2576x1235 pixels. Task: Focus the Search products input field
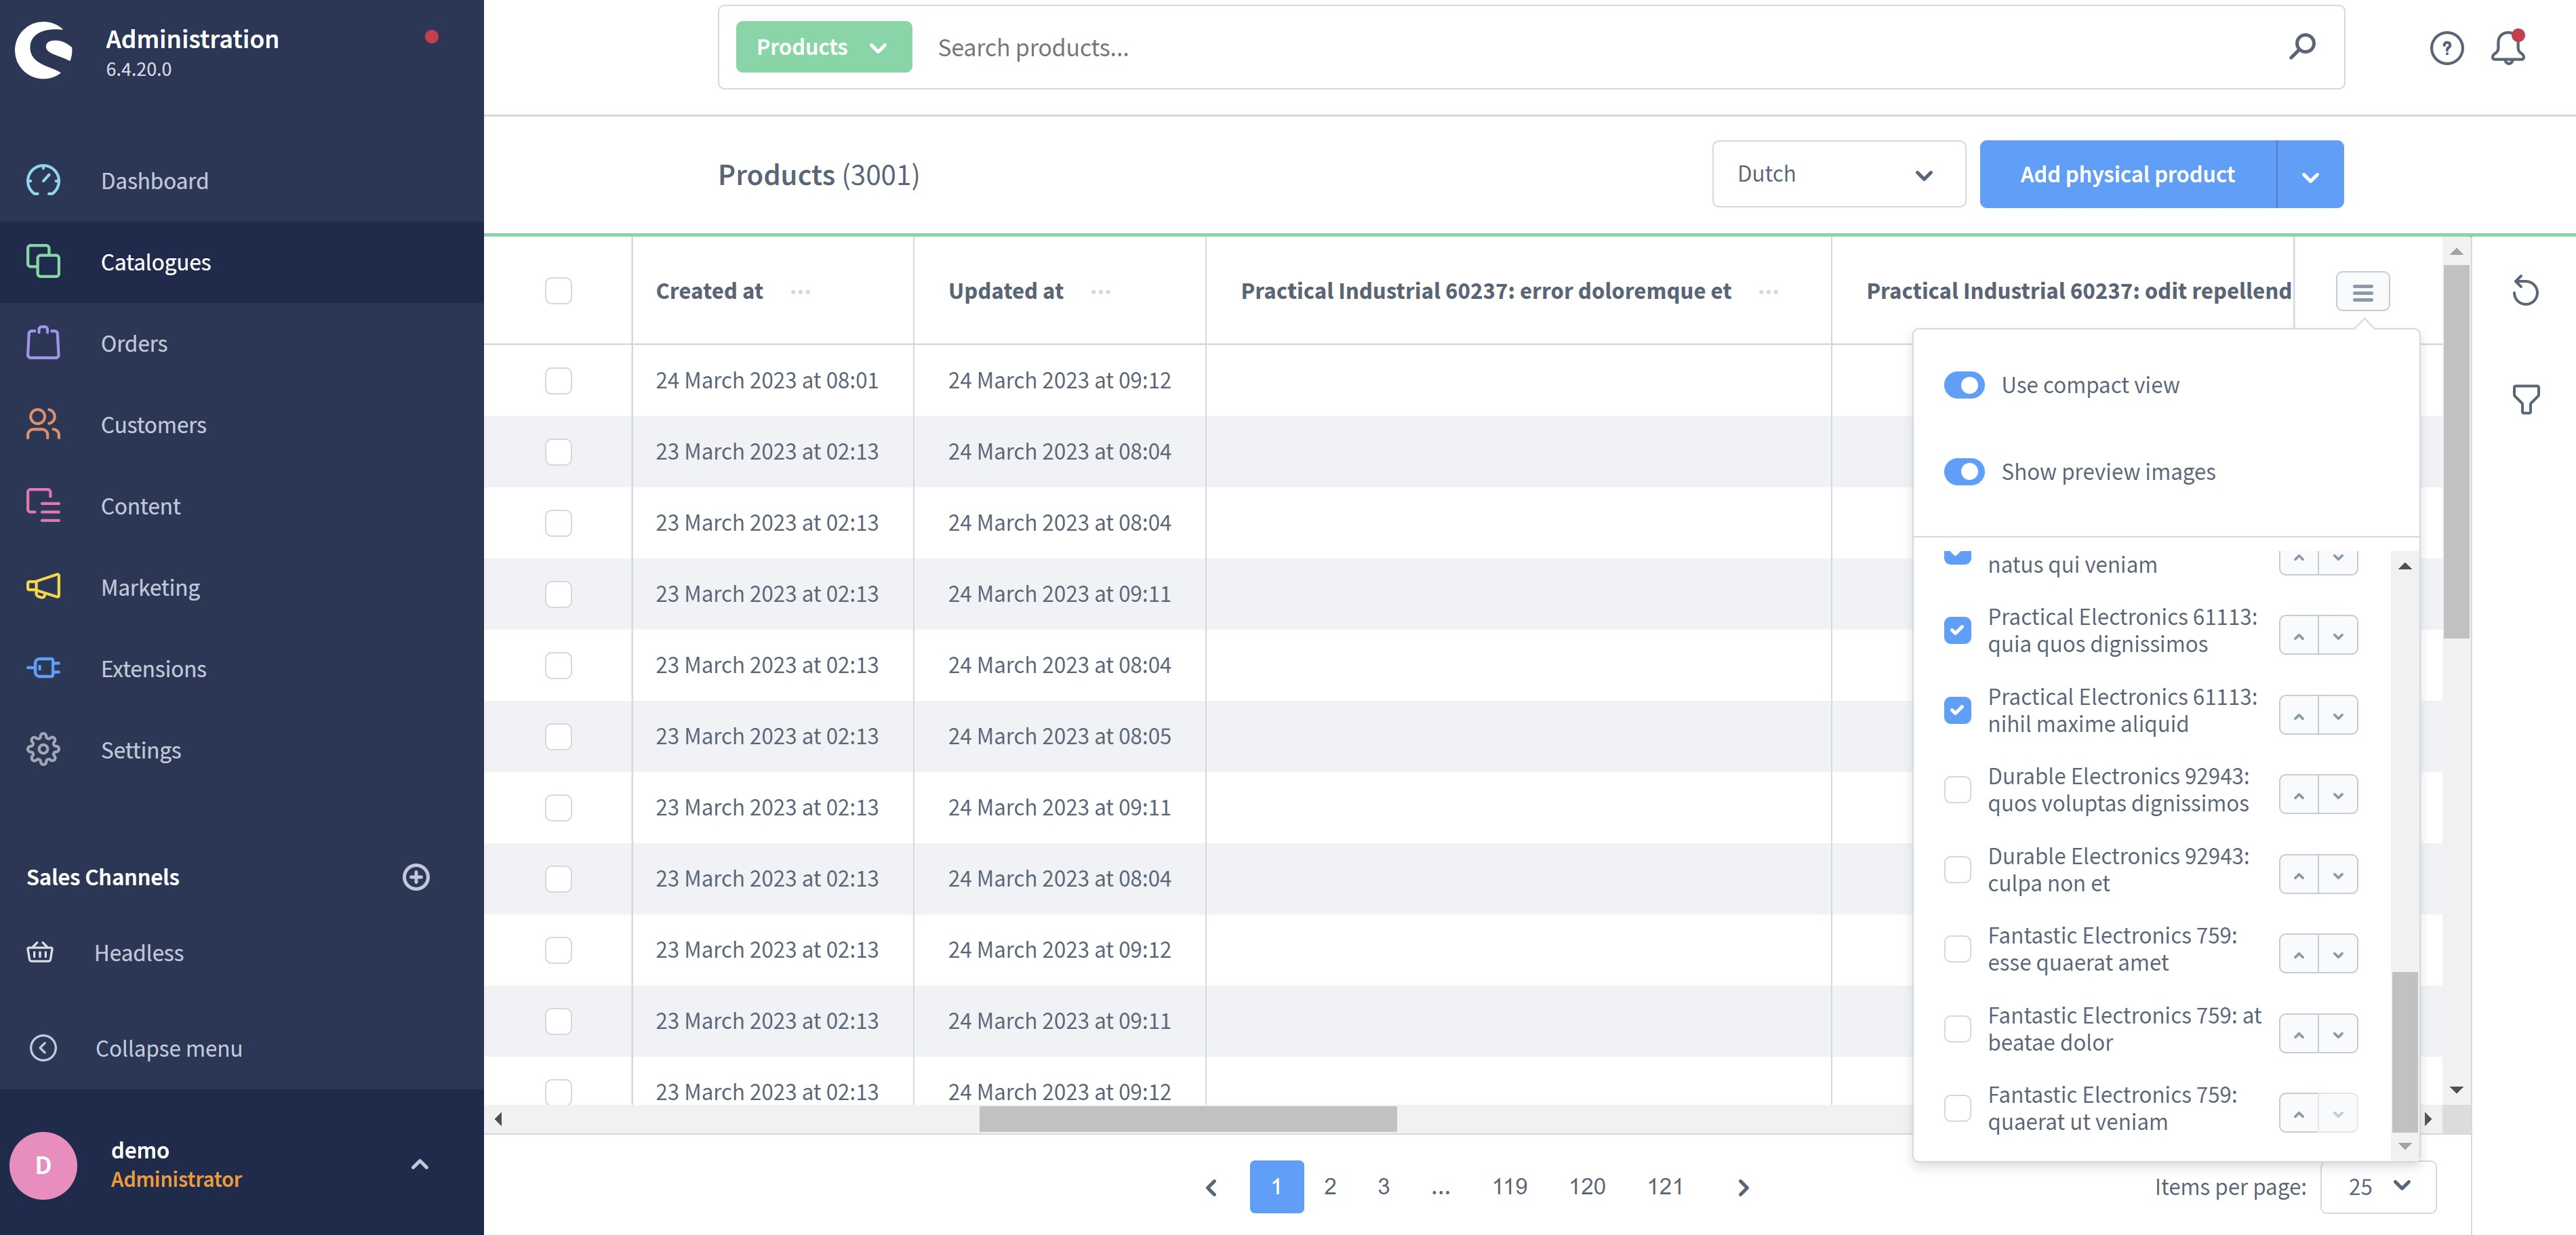1600,47
